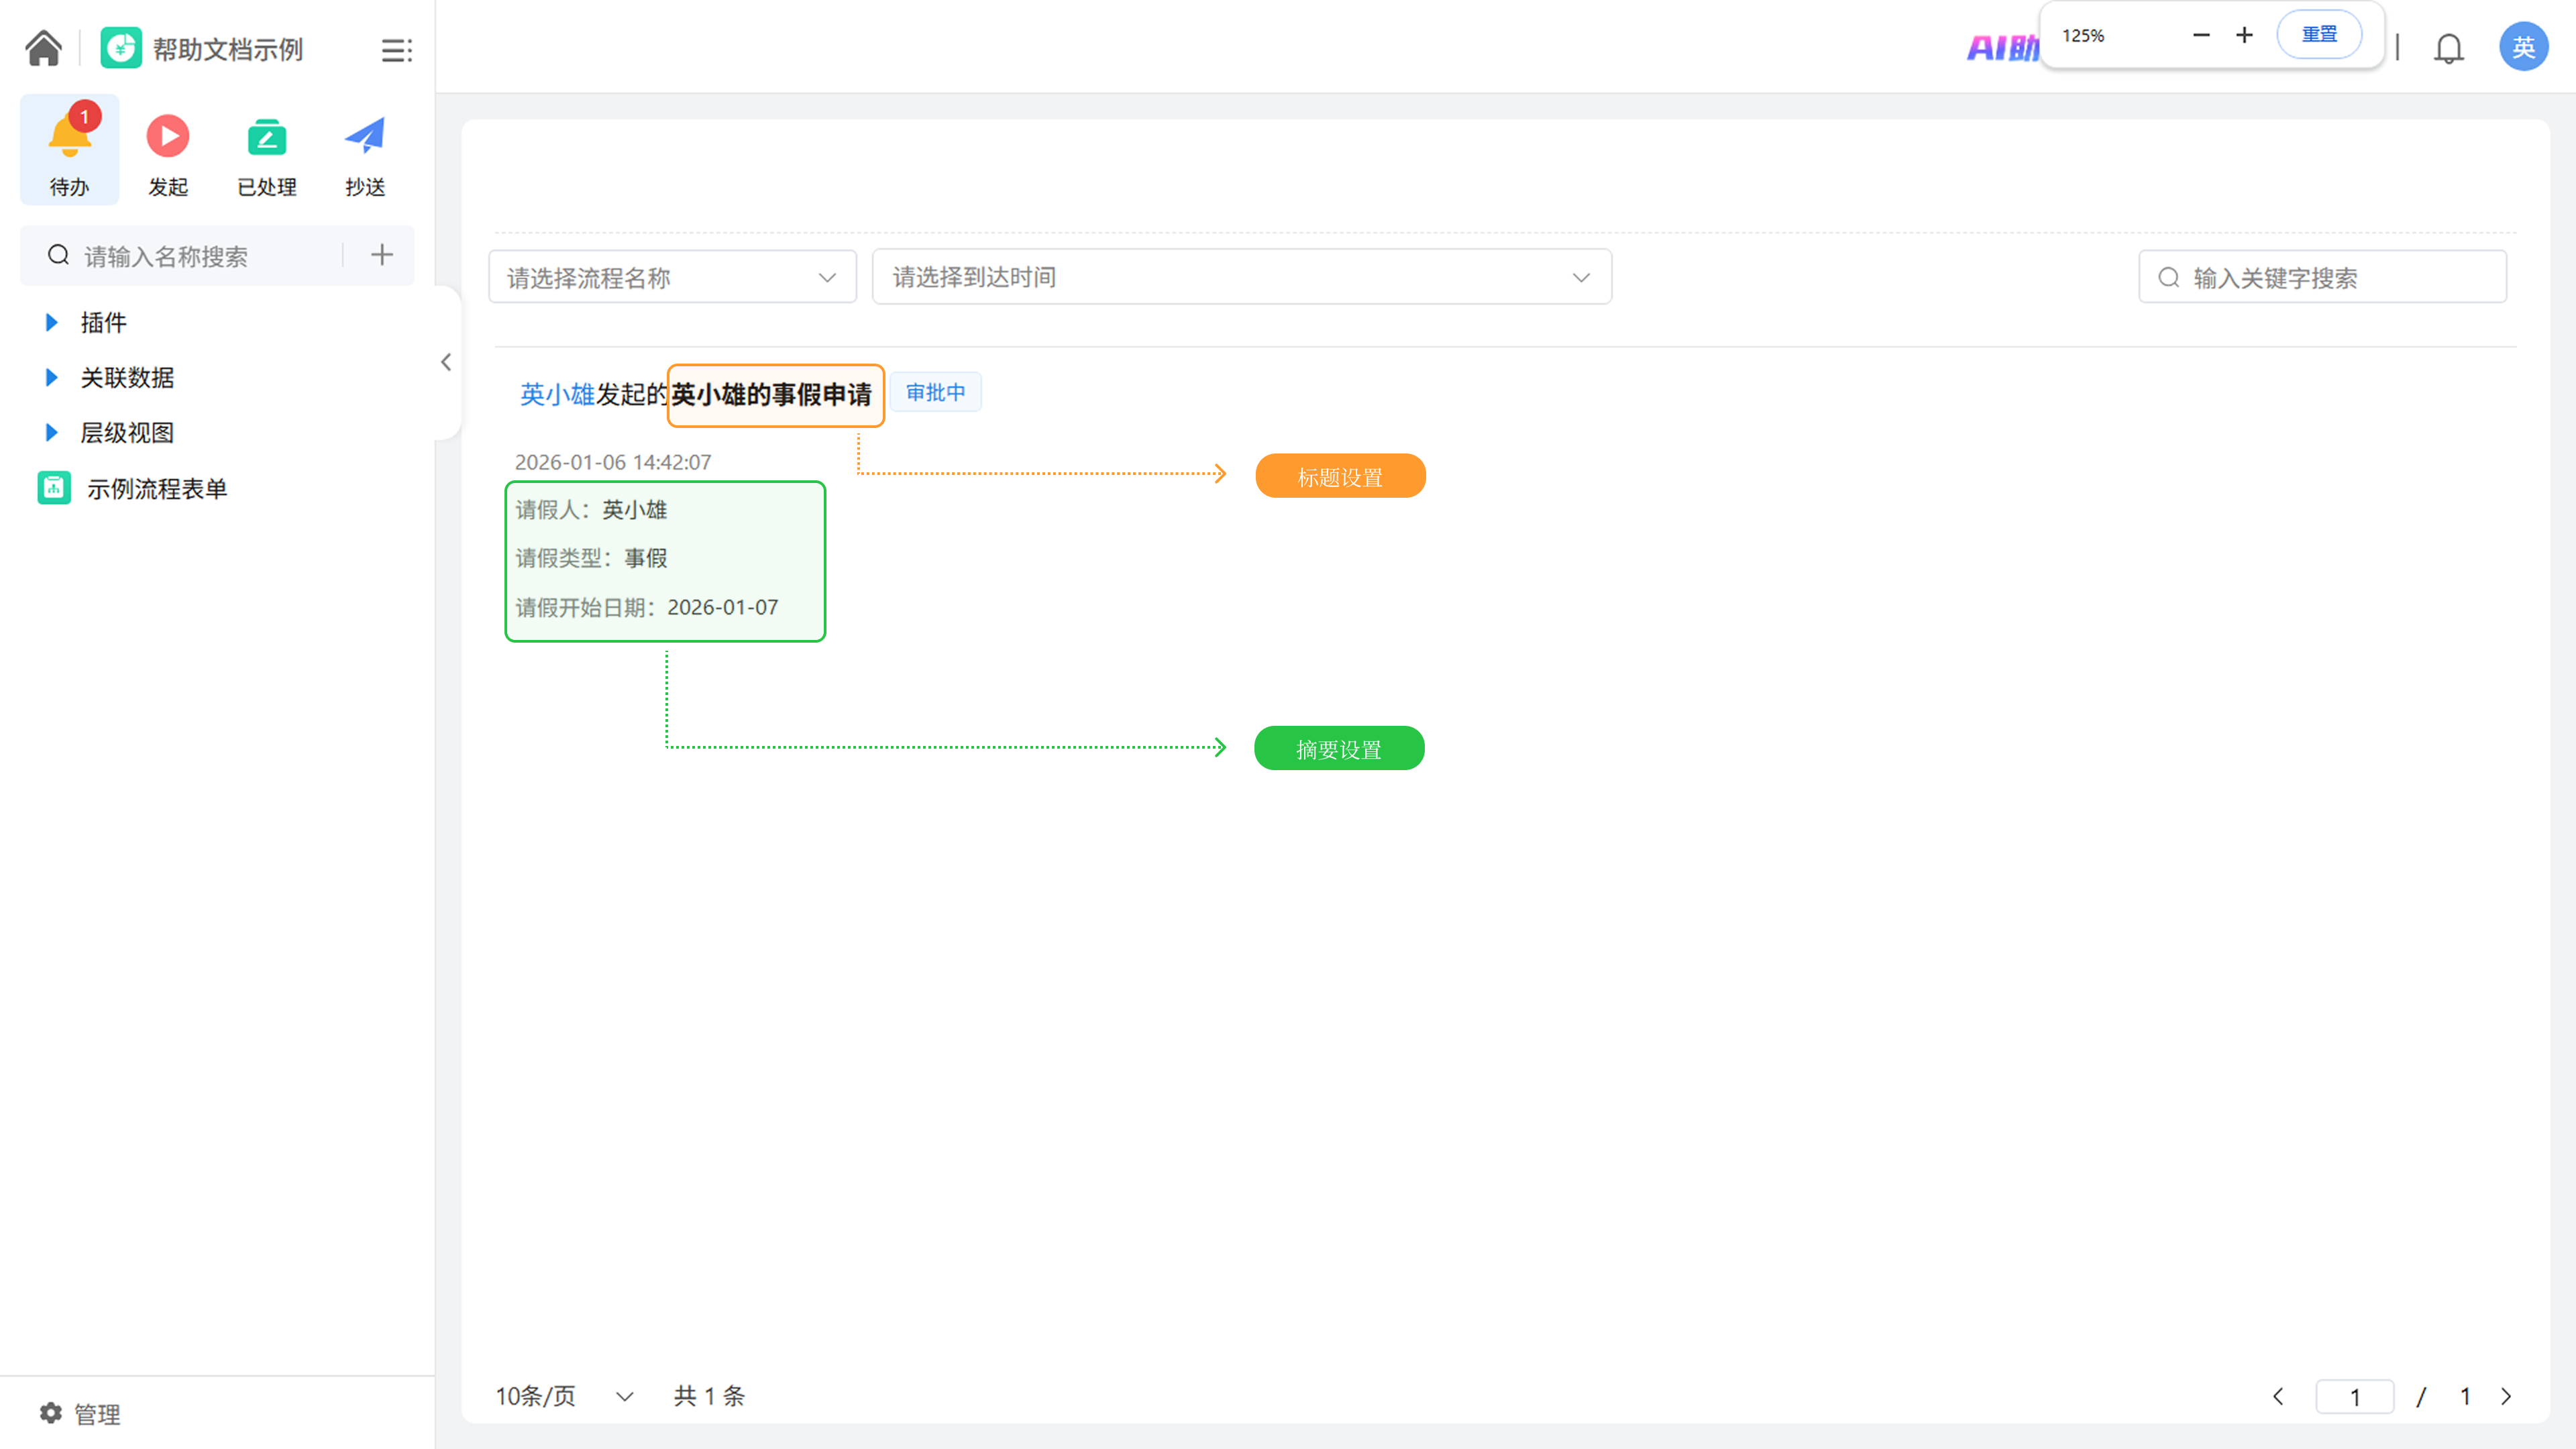Open the 请选择流程名称 dropdown
Viewport: 2576px width, 1449px height.
point(671,277)
